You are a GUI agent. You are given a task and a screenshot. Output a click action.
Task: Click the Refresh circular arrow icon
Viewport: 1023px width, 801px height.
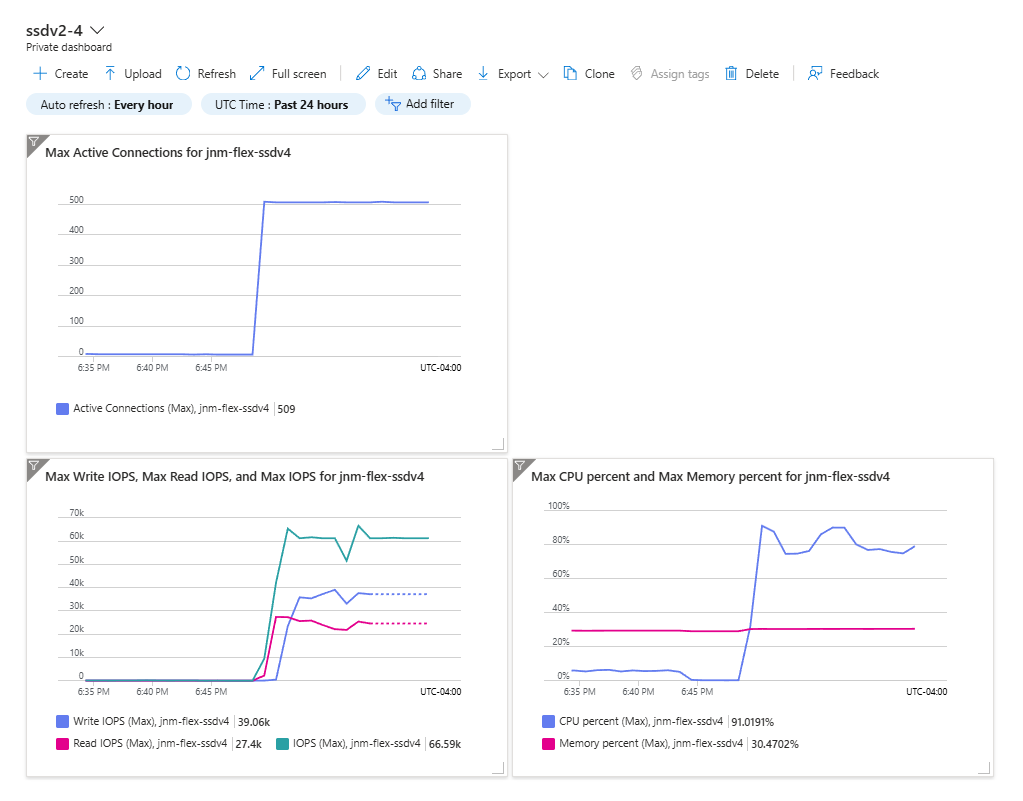[x=183, y=74]
